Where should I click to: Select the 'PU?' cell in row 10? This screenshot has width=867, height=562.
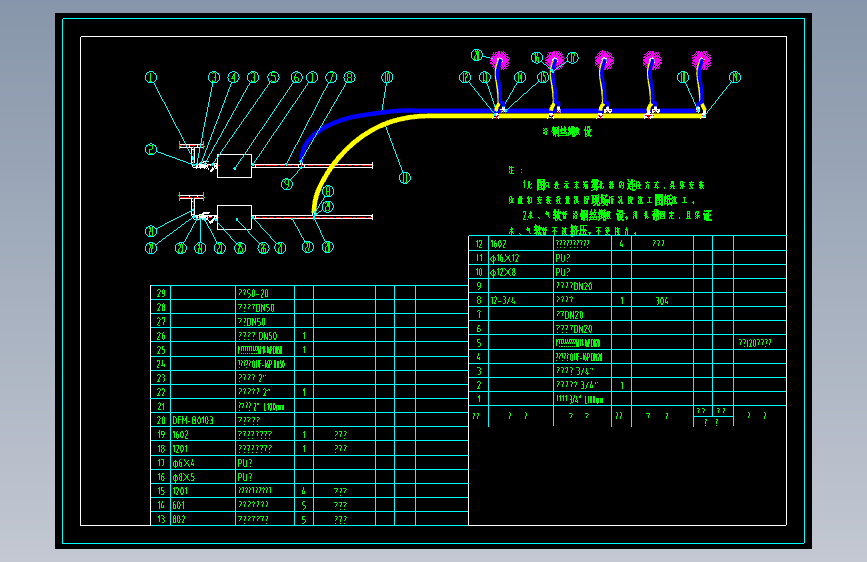coord(563,272)
